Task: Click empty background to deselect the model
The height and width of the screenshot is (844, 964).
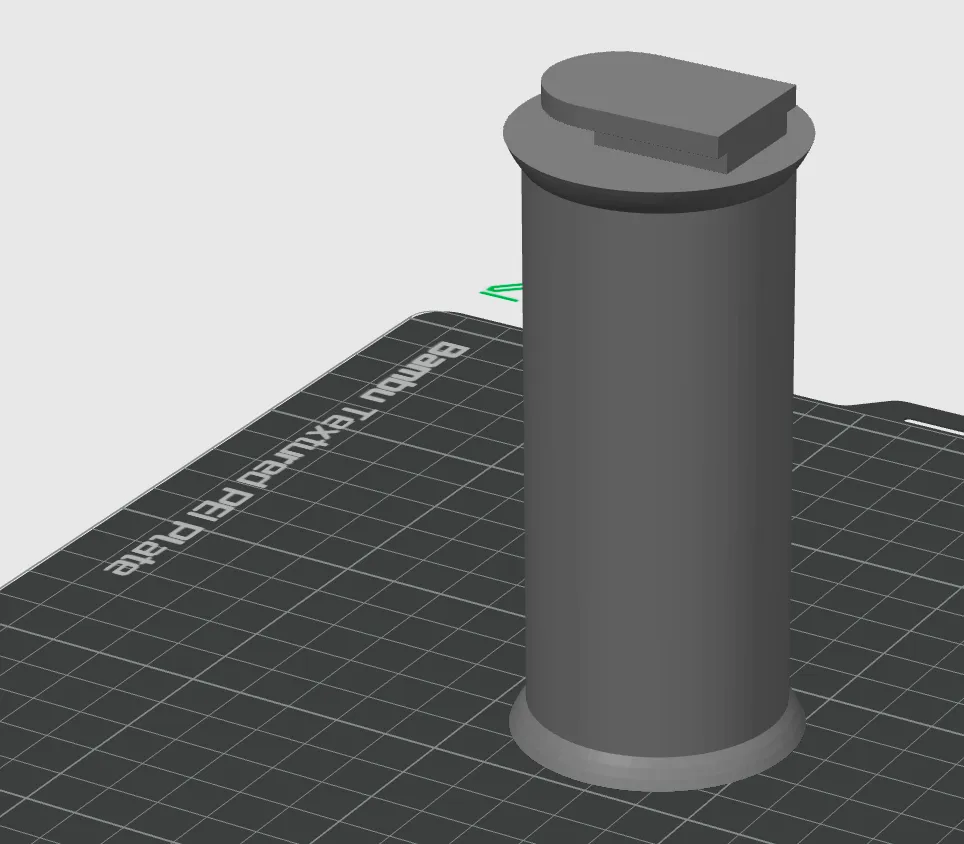Action: (x=150, y=150)
